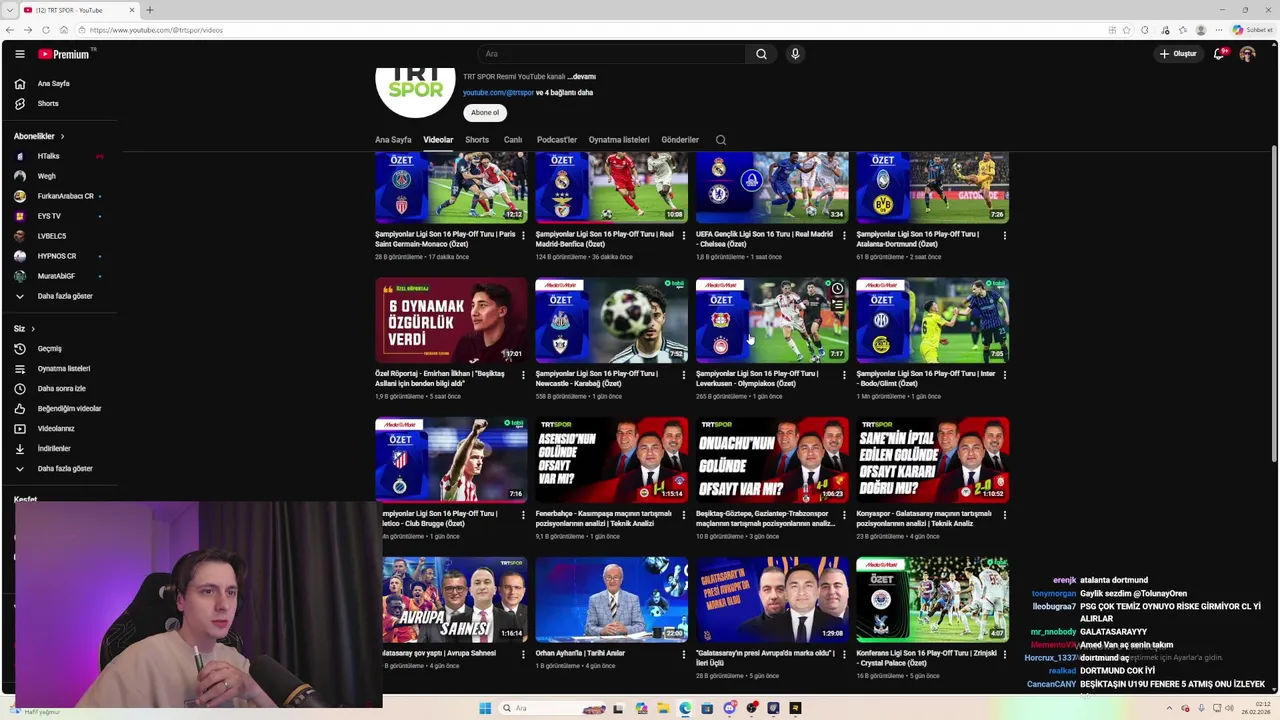Open a new browser tab
The height and width of the screenshot is (720, 1280).
pyautogui.click(x=150, y=10)
